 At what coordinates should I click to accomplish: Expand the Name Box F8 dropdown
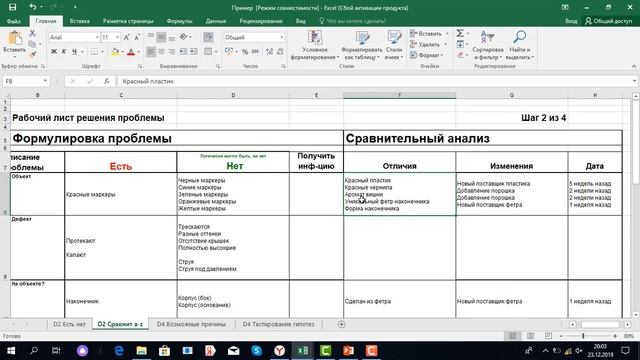tap(45, 81)
